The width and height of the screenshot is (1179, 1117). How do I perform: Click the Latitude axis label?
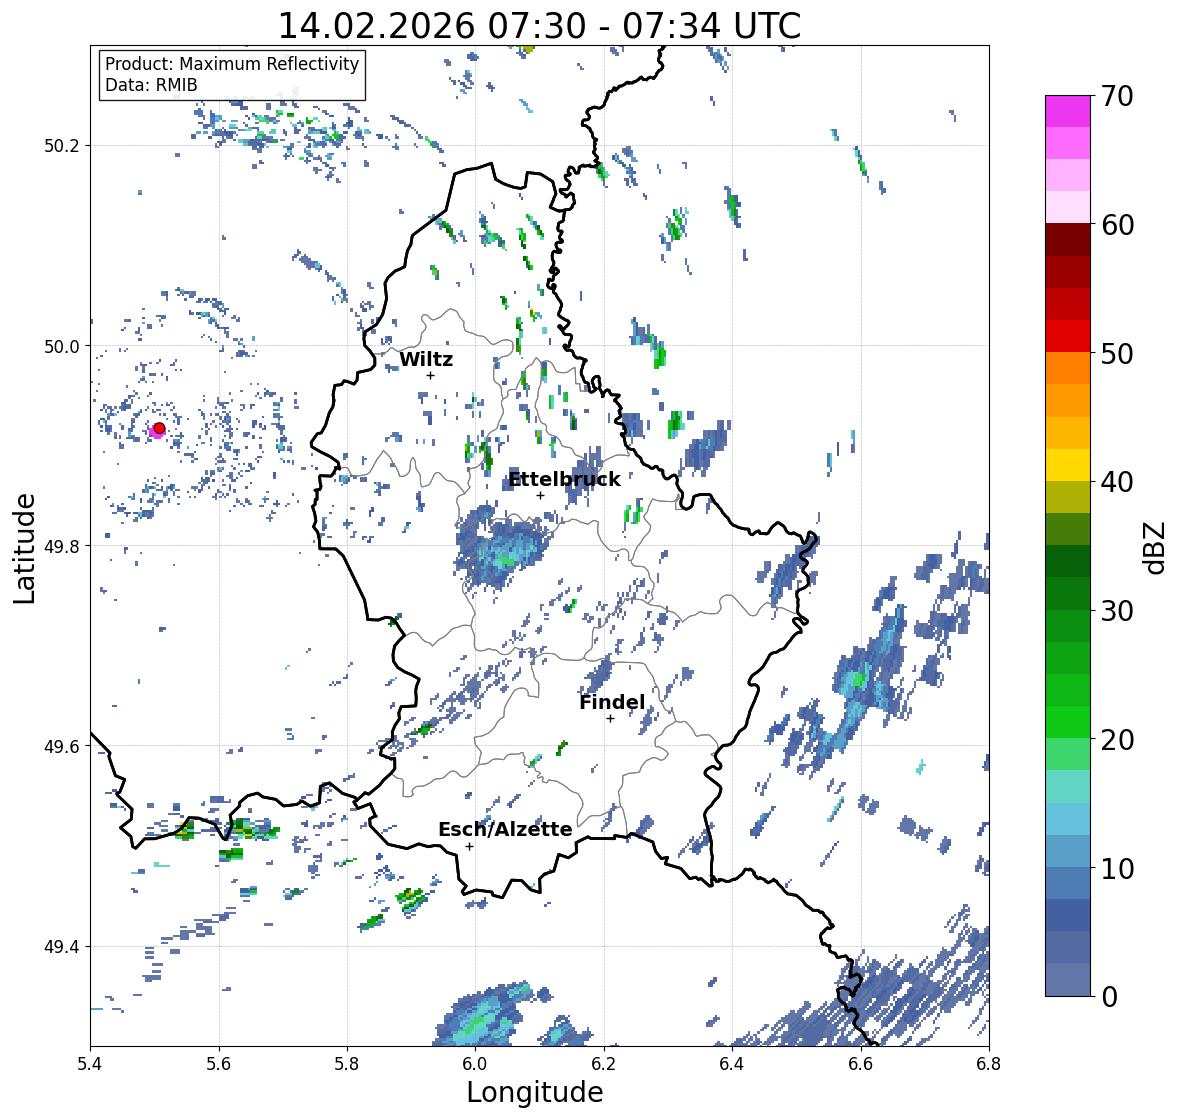[x=25, y=548]
